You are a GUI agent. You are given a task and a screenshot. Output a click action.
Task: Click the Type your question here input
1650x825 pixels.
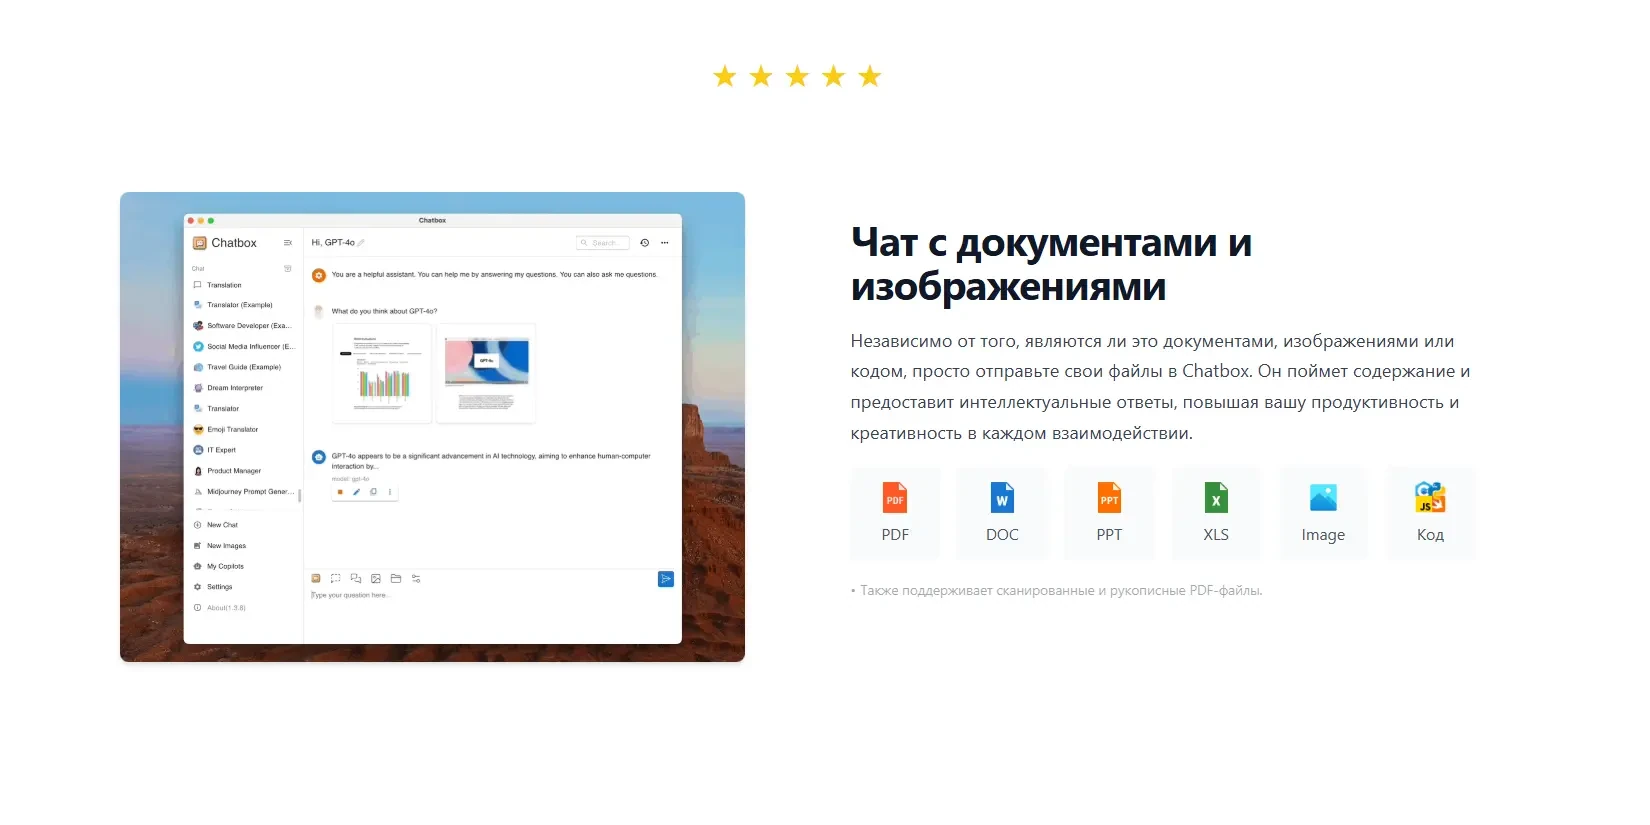click(x=350, y=595)
